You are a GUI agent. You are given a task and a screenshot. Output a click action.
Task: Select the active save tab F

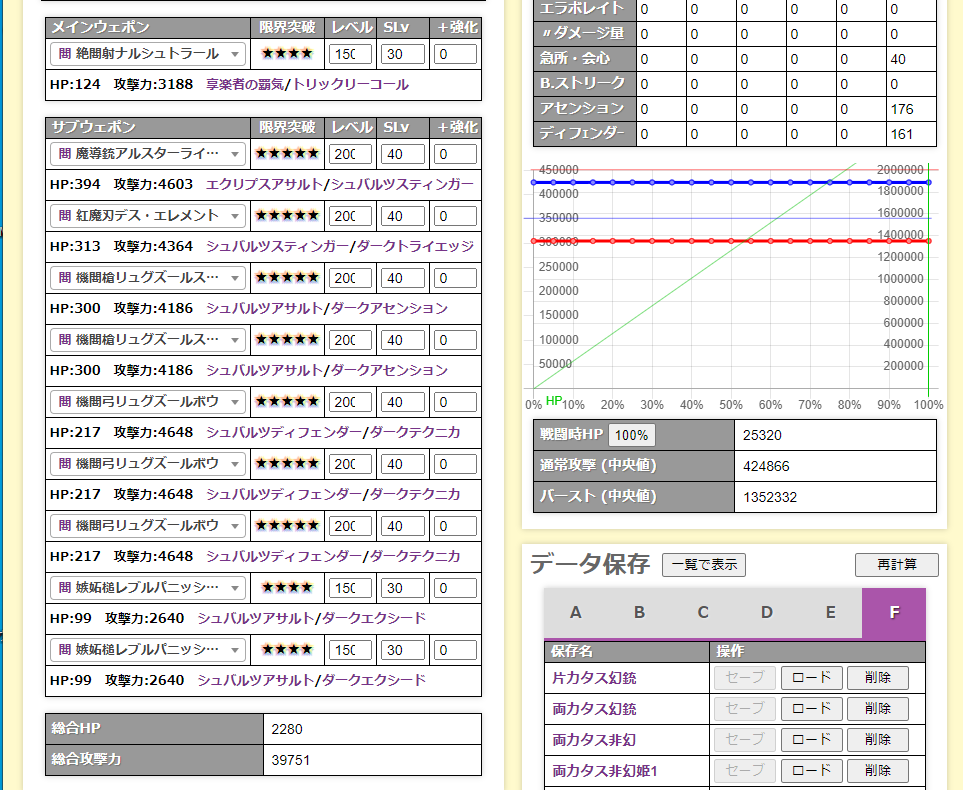pos(894,612)
